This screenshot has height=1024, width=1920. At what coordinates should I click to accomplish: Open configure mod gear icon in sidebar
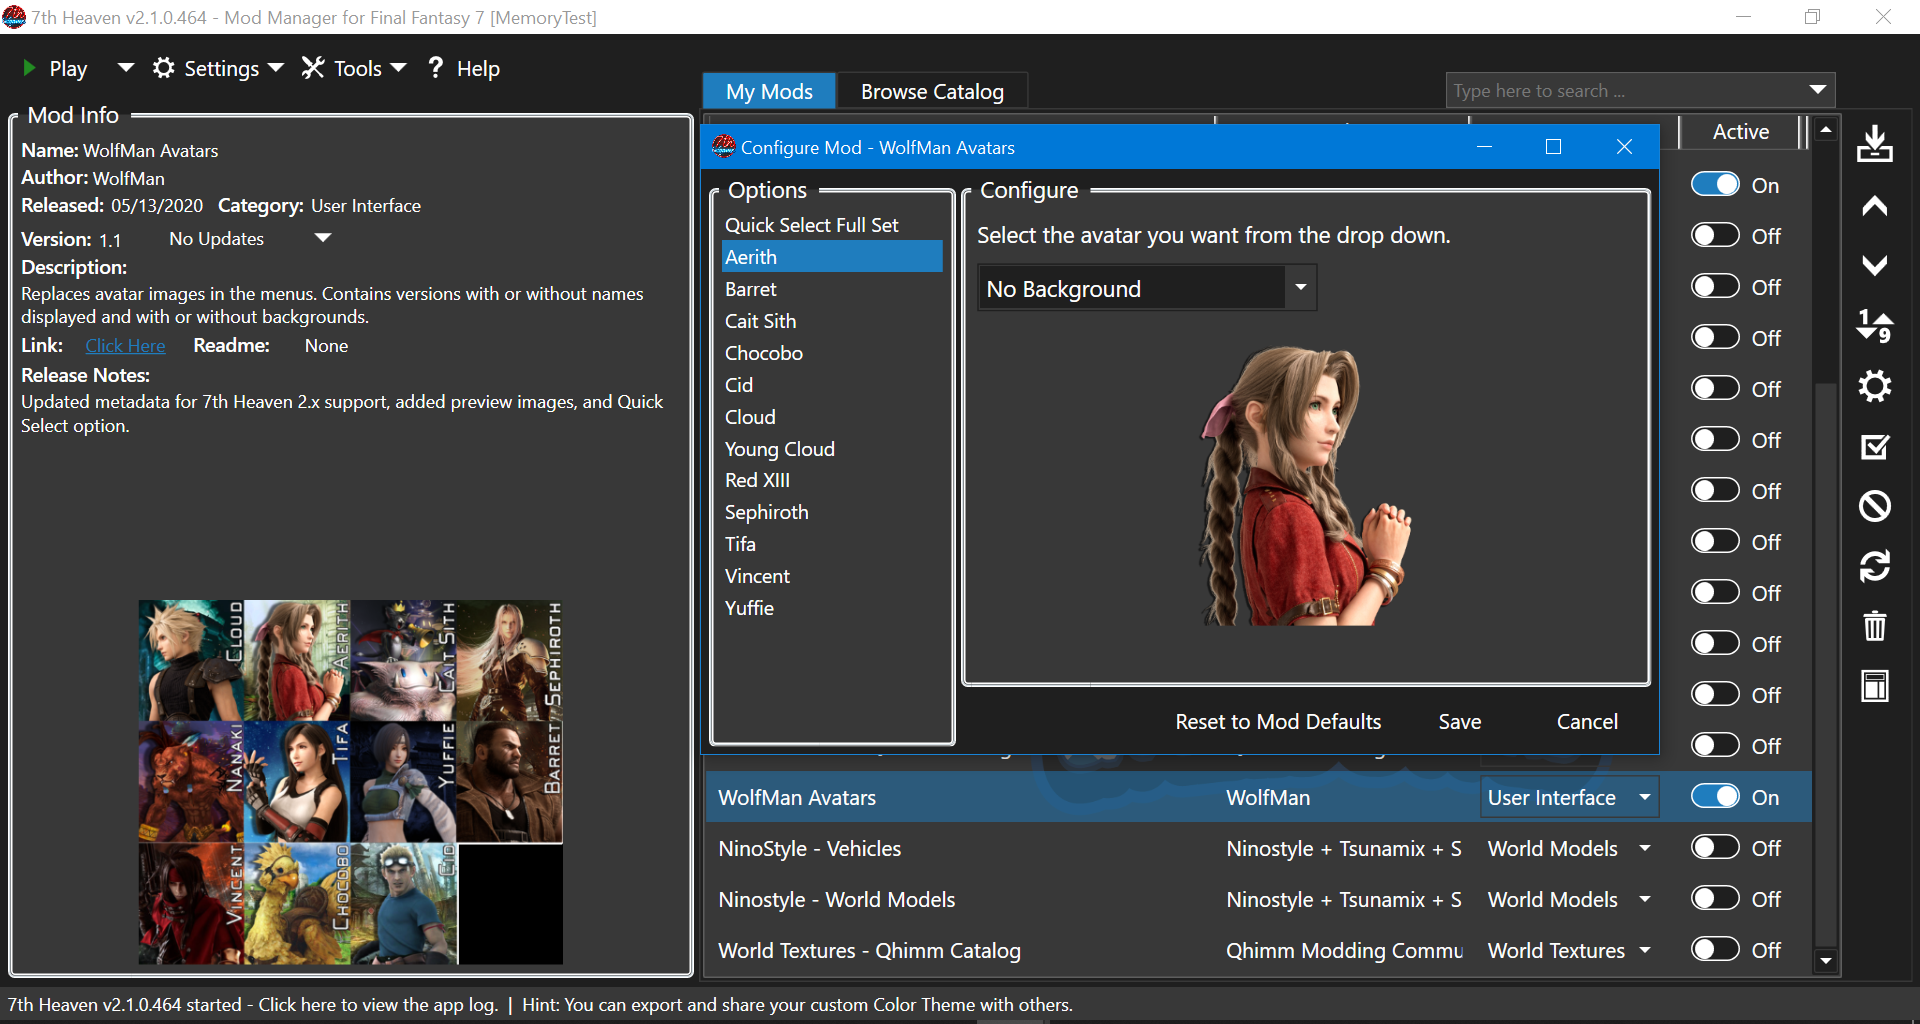pyautogui.click(x=1874, y=386)
